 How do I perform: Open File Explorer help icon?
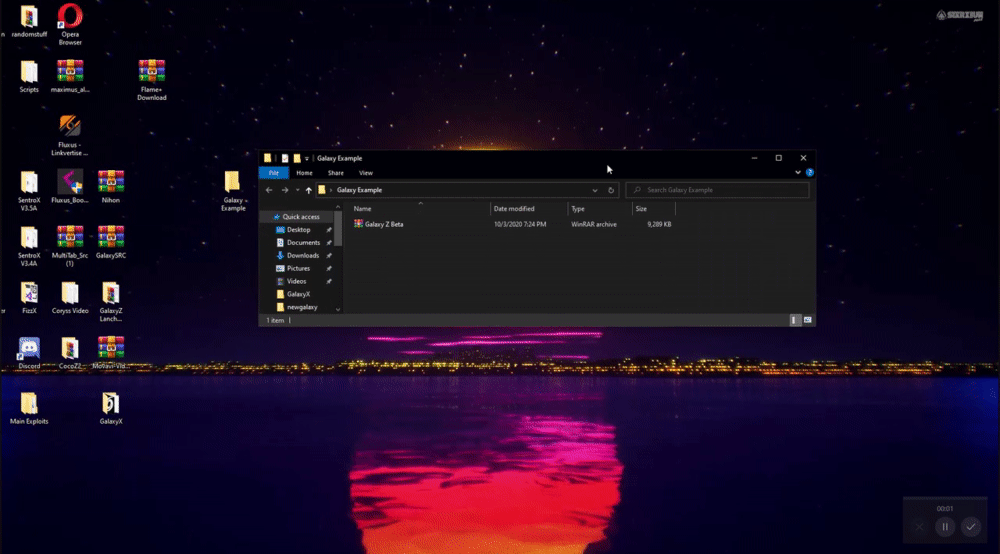coord(809,172)
